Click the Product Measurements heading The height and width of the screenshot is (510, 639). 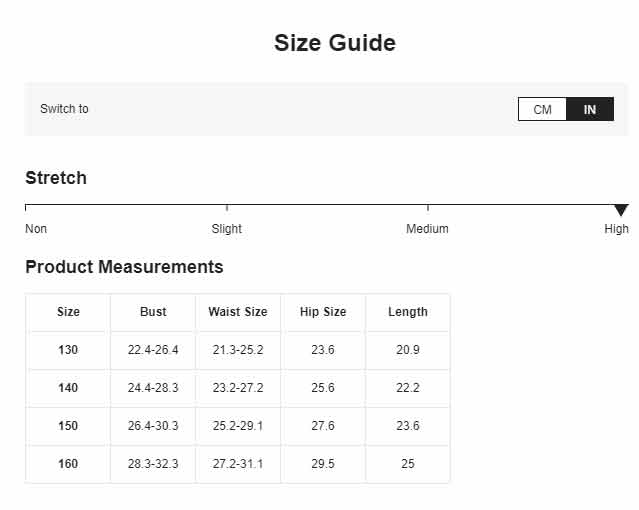tap(124, 267)
